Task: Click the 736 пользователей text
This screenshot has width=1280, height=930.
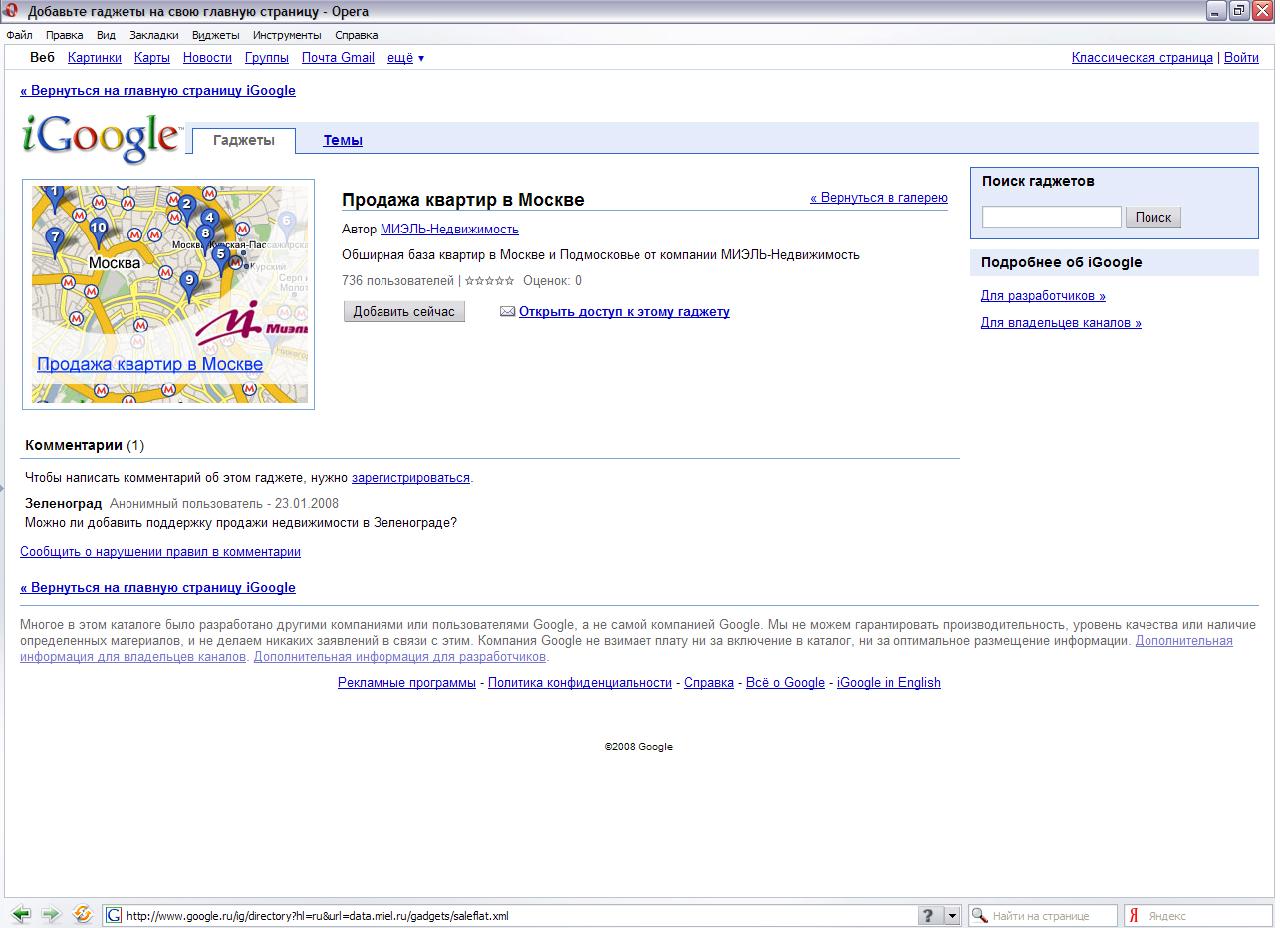Action: 398,281
